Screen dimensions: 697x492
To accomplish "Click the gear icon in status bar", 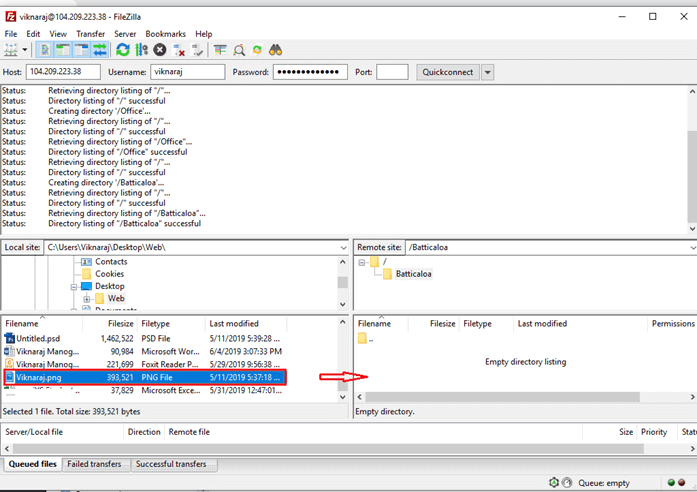I will (554, 483).
